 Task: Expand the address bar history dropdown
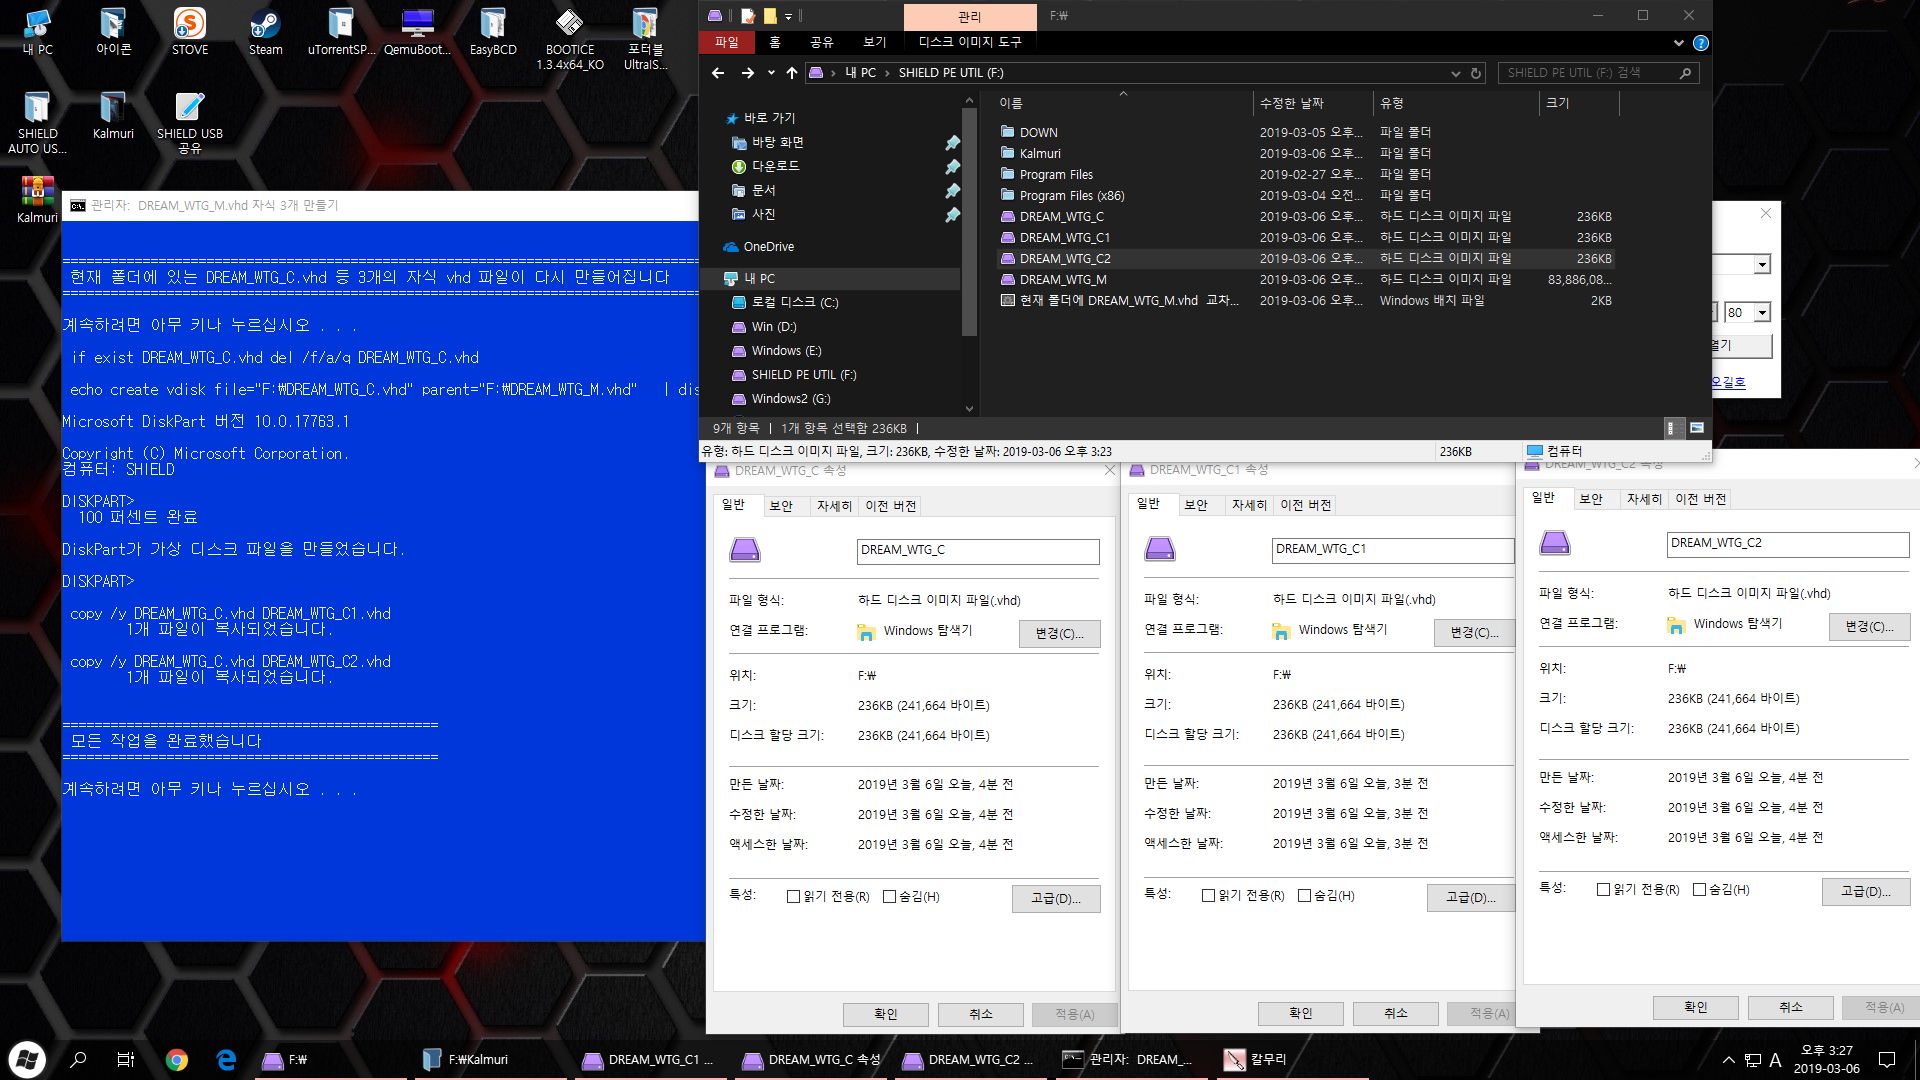pos(1455,73)
